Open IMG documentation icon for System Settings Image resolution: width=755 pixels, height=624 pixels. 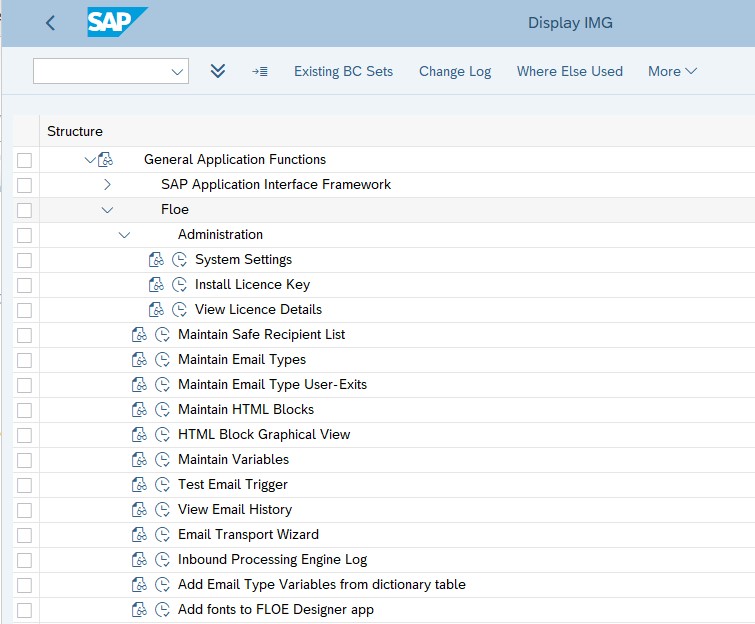click(x=156, y=260)
